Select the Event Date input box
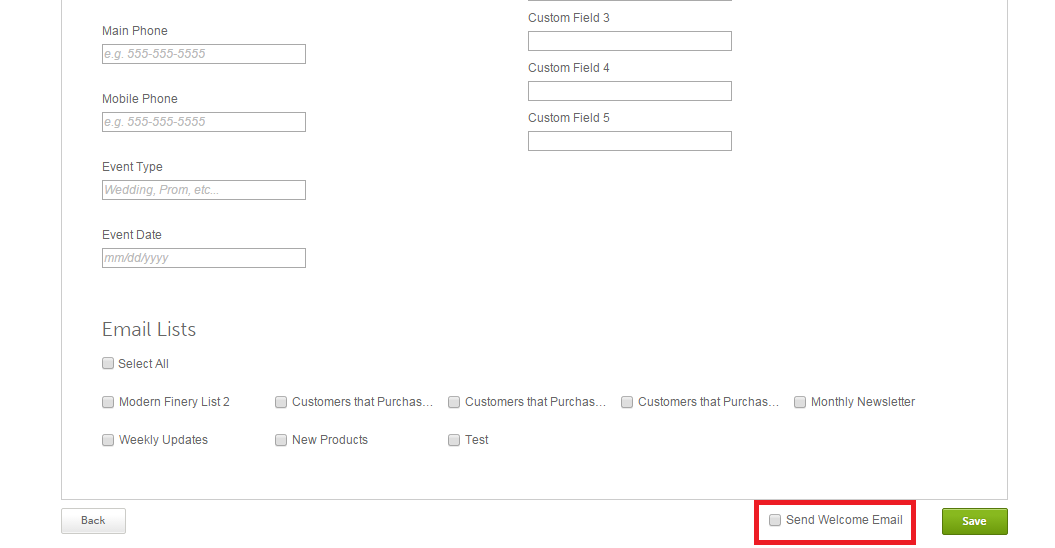This screenshot has width=1055, height=548. click(203, 258)
